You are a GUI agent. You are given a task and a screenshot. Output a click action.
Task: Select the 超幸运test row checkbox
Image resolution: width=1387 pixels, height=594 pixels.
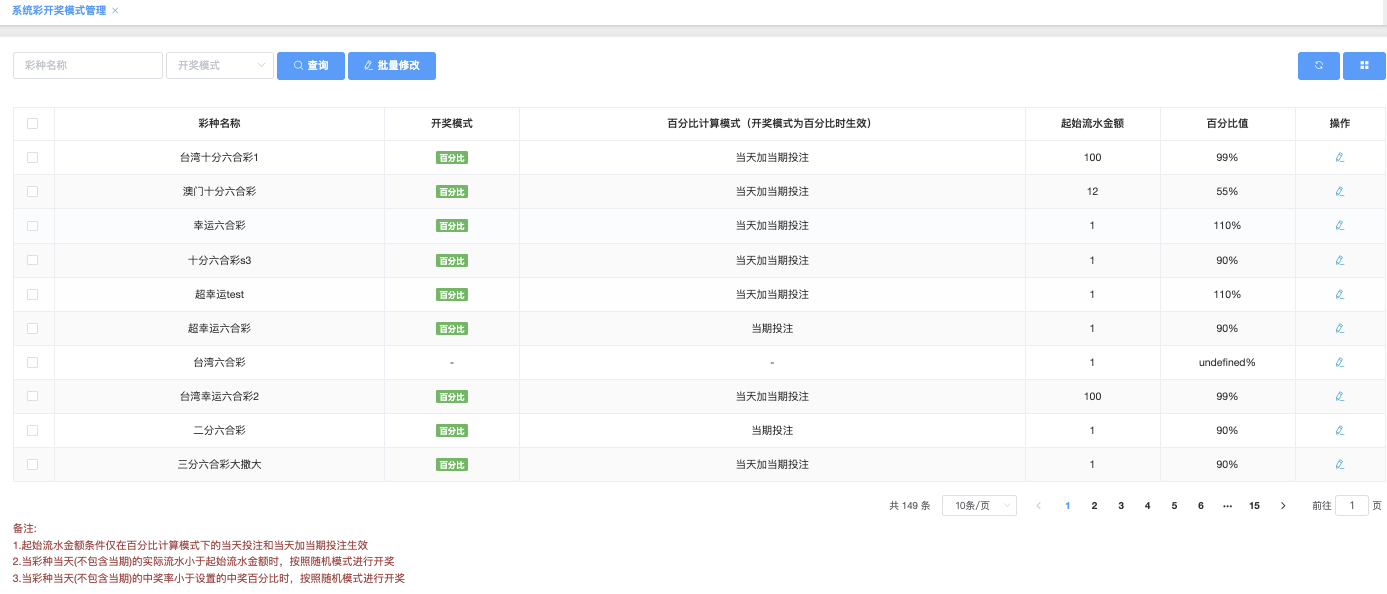click(x=33, y=294)
